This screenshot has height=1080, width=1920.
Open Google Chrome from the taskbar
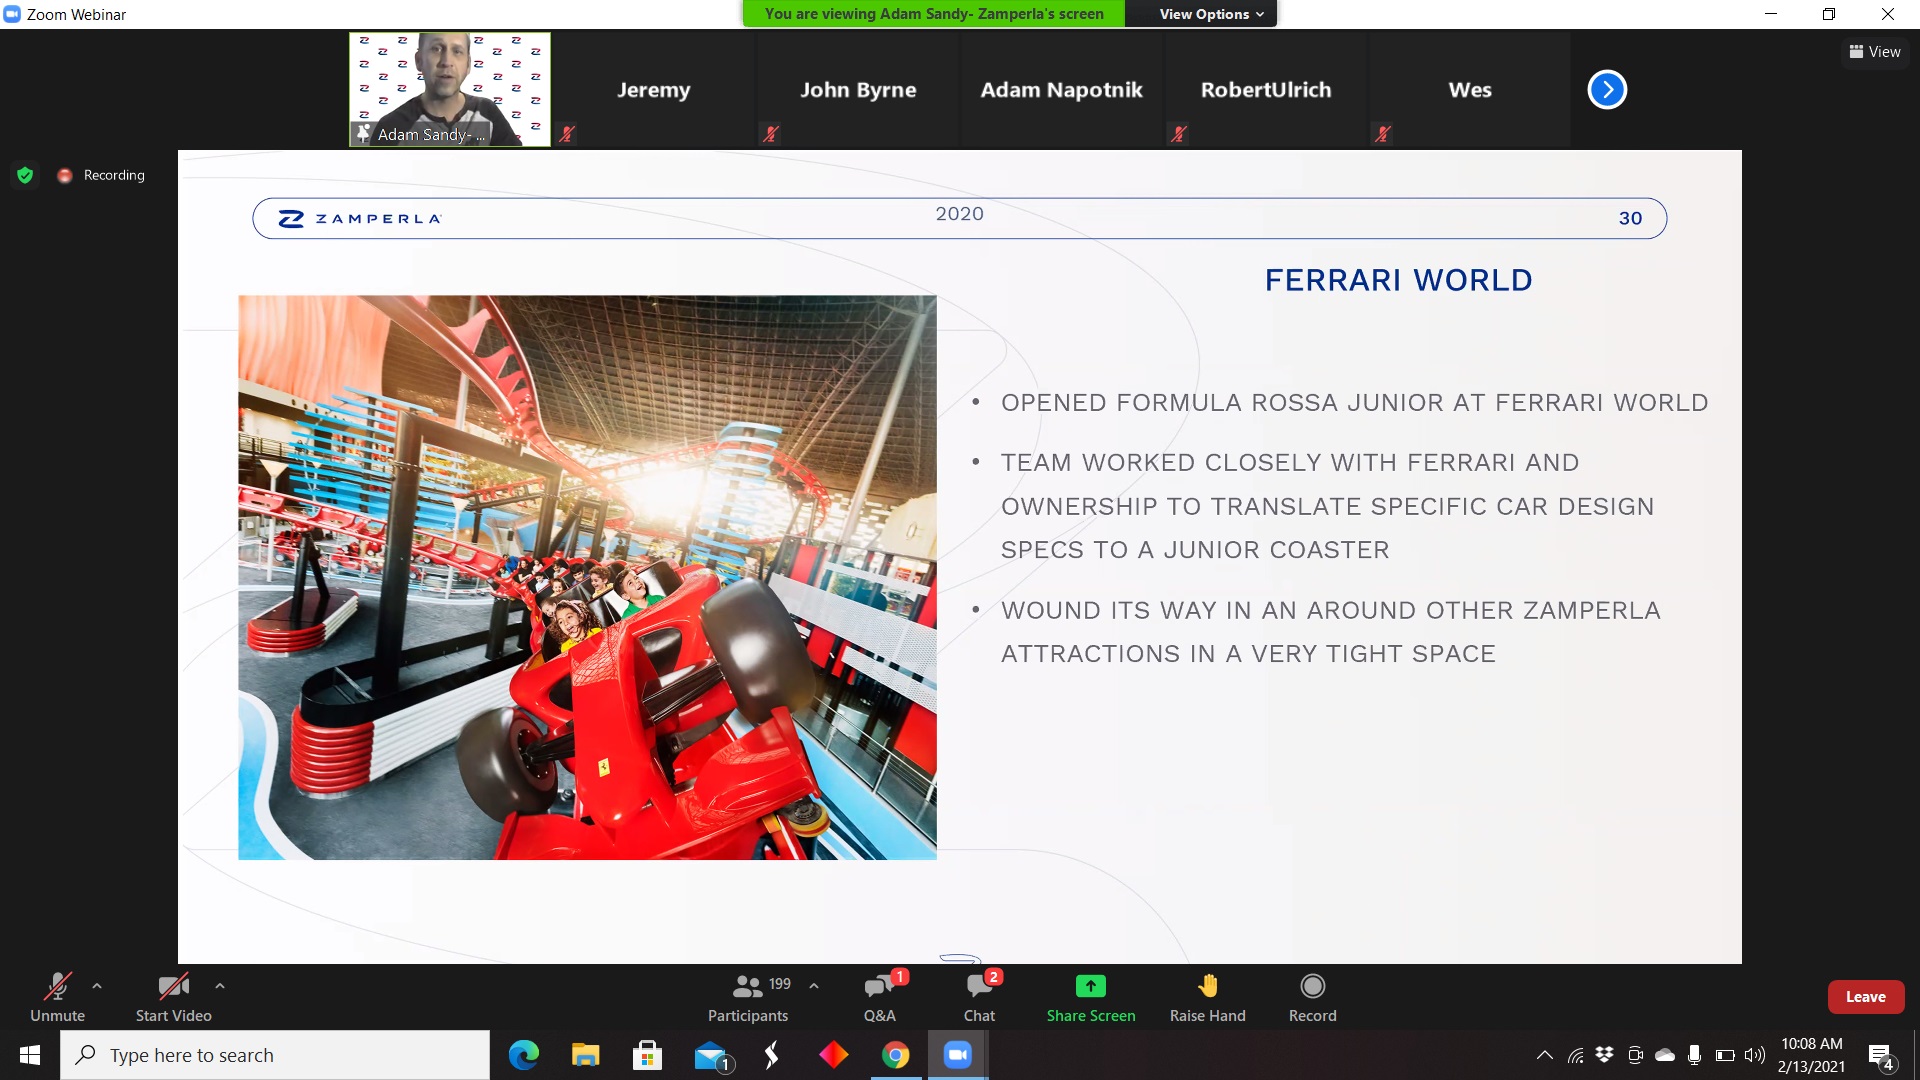(895, 1055)
